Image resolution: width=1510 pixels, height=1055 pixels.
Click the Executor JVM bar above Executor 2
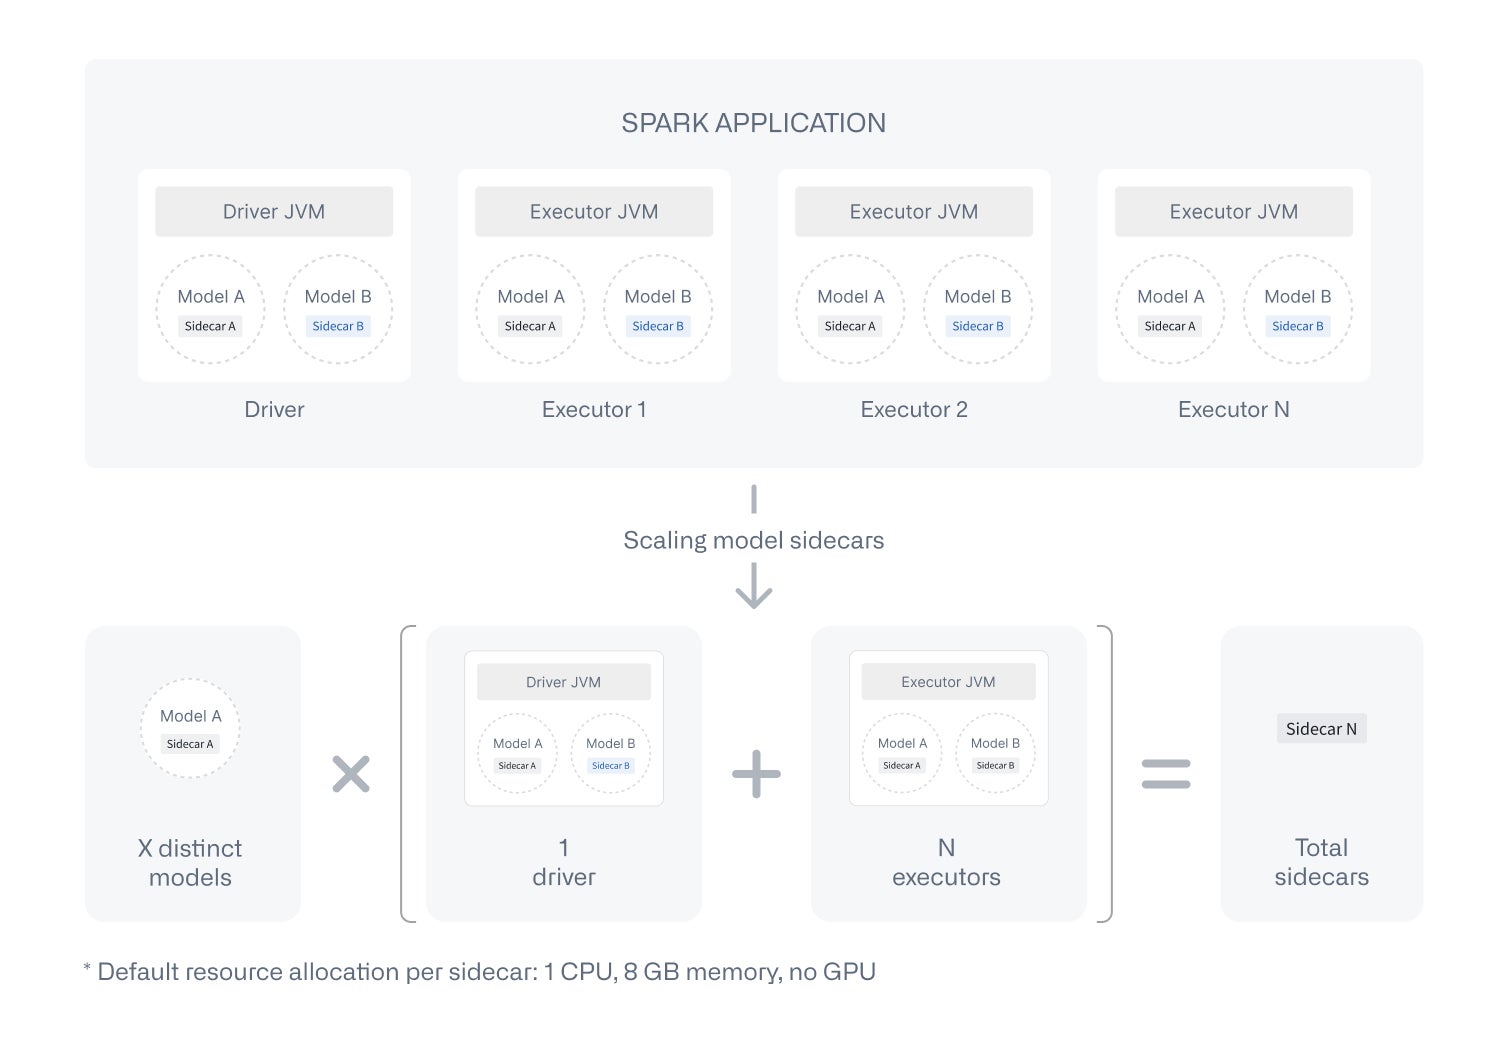tap(914, 212)
